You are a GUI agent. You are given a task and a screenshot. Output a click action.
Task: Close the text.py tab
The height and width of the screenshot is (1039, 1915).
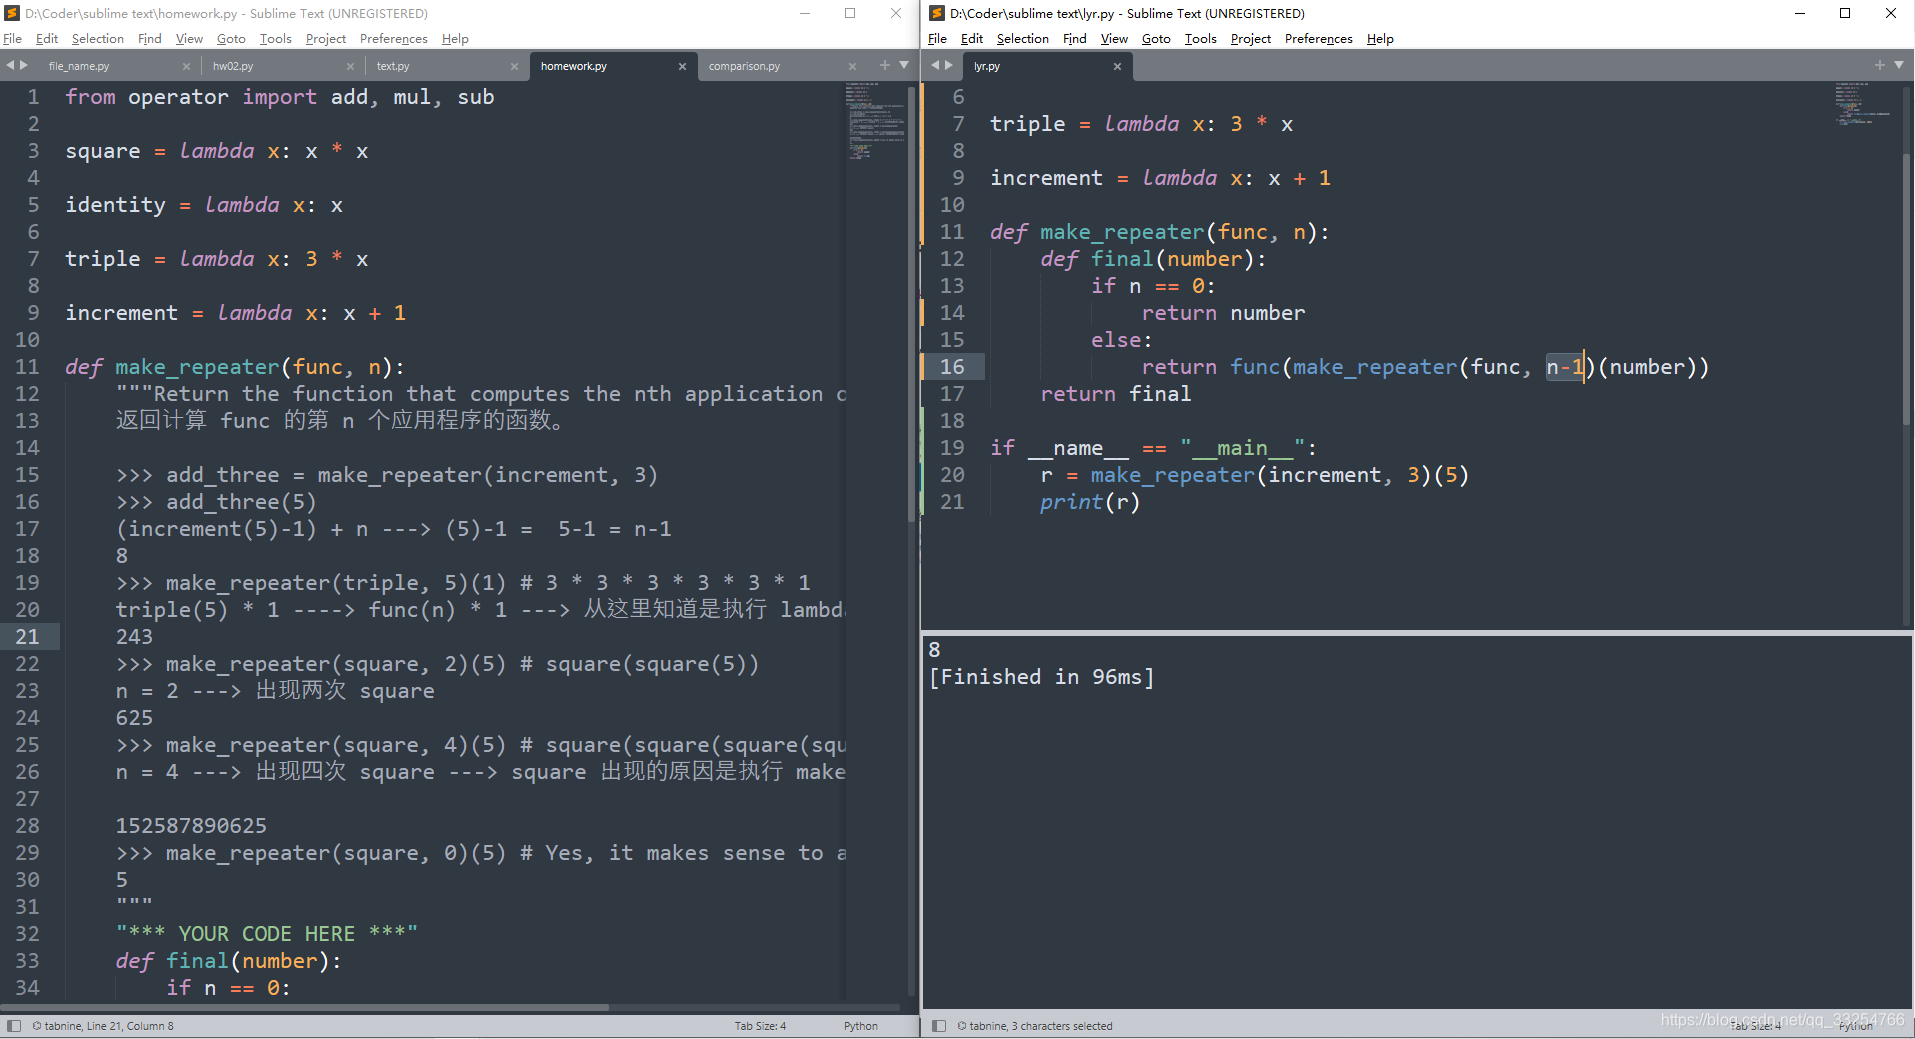pyautogui.click(x=514, y=66)
